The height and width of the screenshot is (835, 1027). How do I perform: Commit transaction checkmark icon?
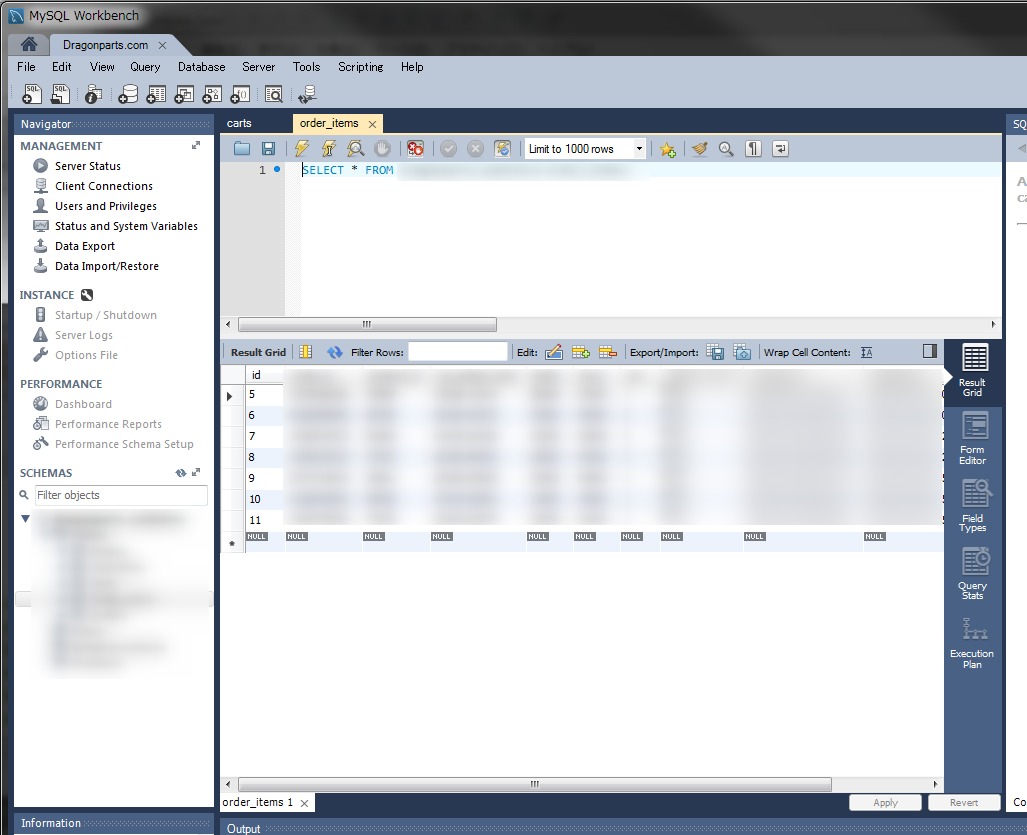(x=448, y=149)
